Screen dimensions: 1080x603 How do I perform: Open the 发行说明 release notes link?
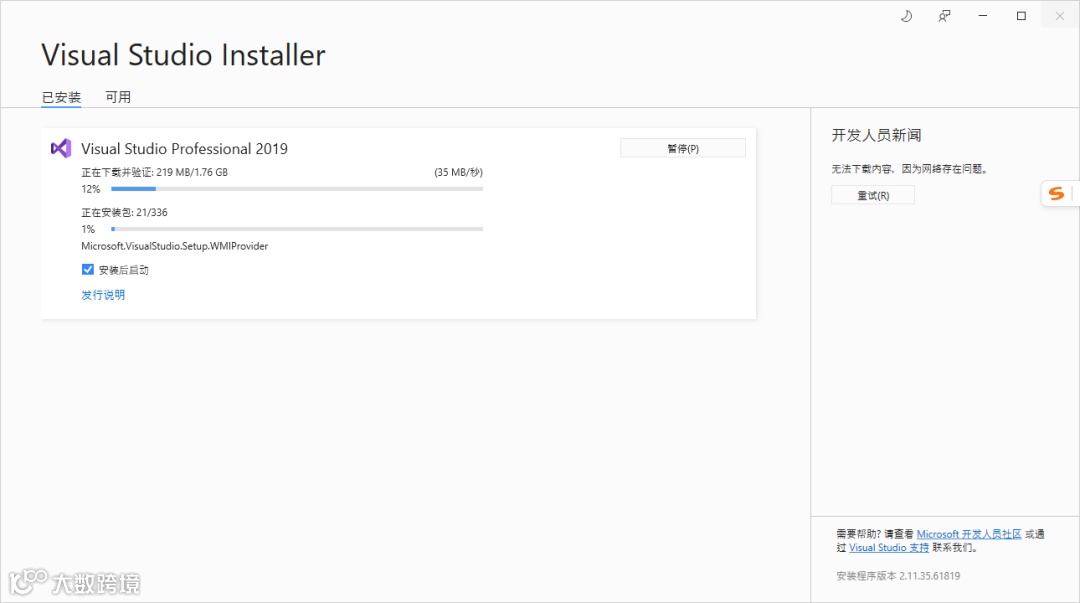103,295
